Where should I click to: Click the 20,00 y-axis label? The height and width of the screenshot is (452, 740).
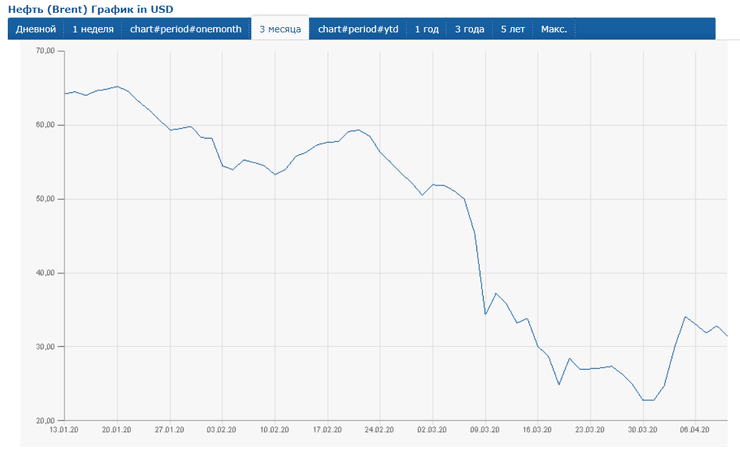click(x=45, y=421)
